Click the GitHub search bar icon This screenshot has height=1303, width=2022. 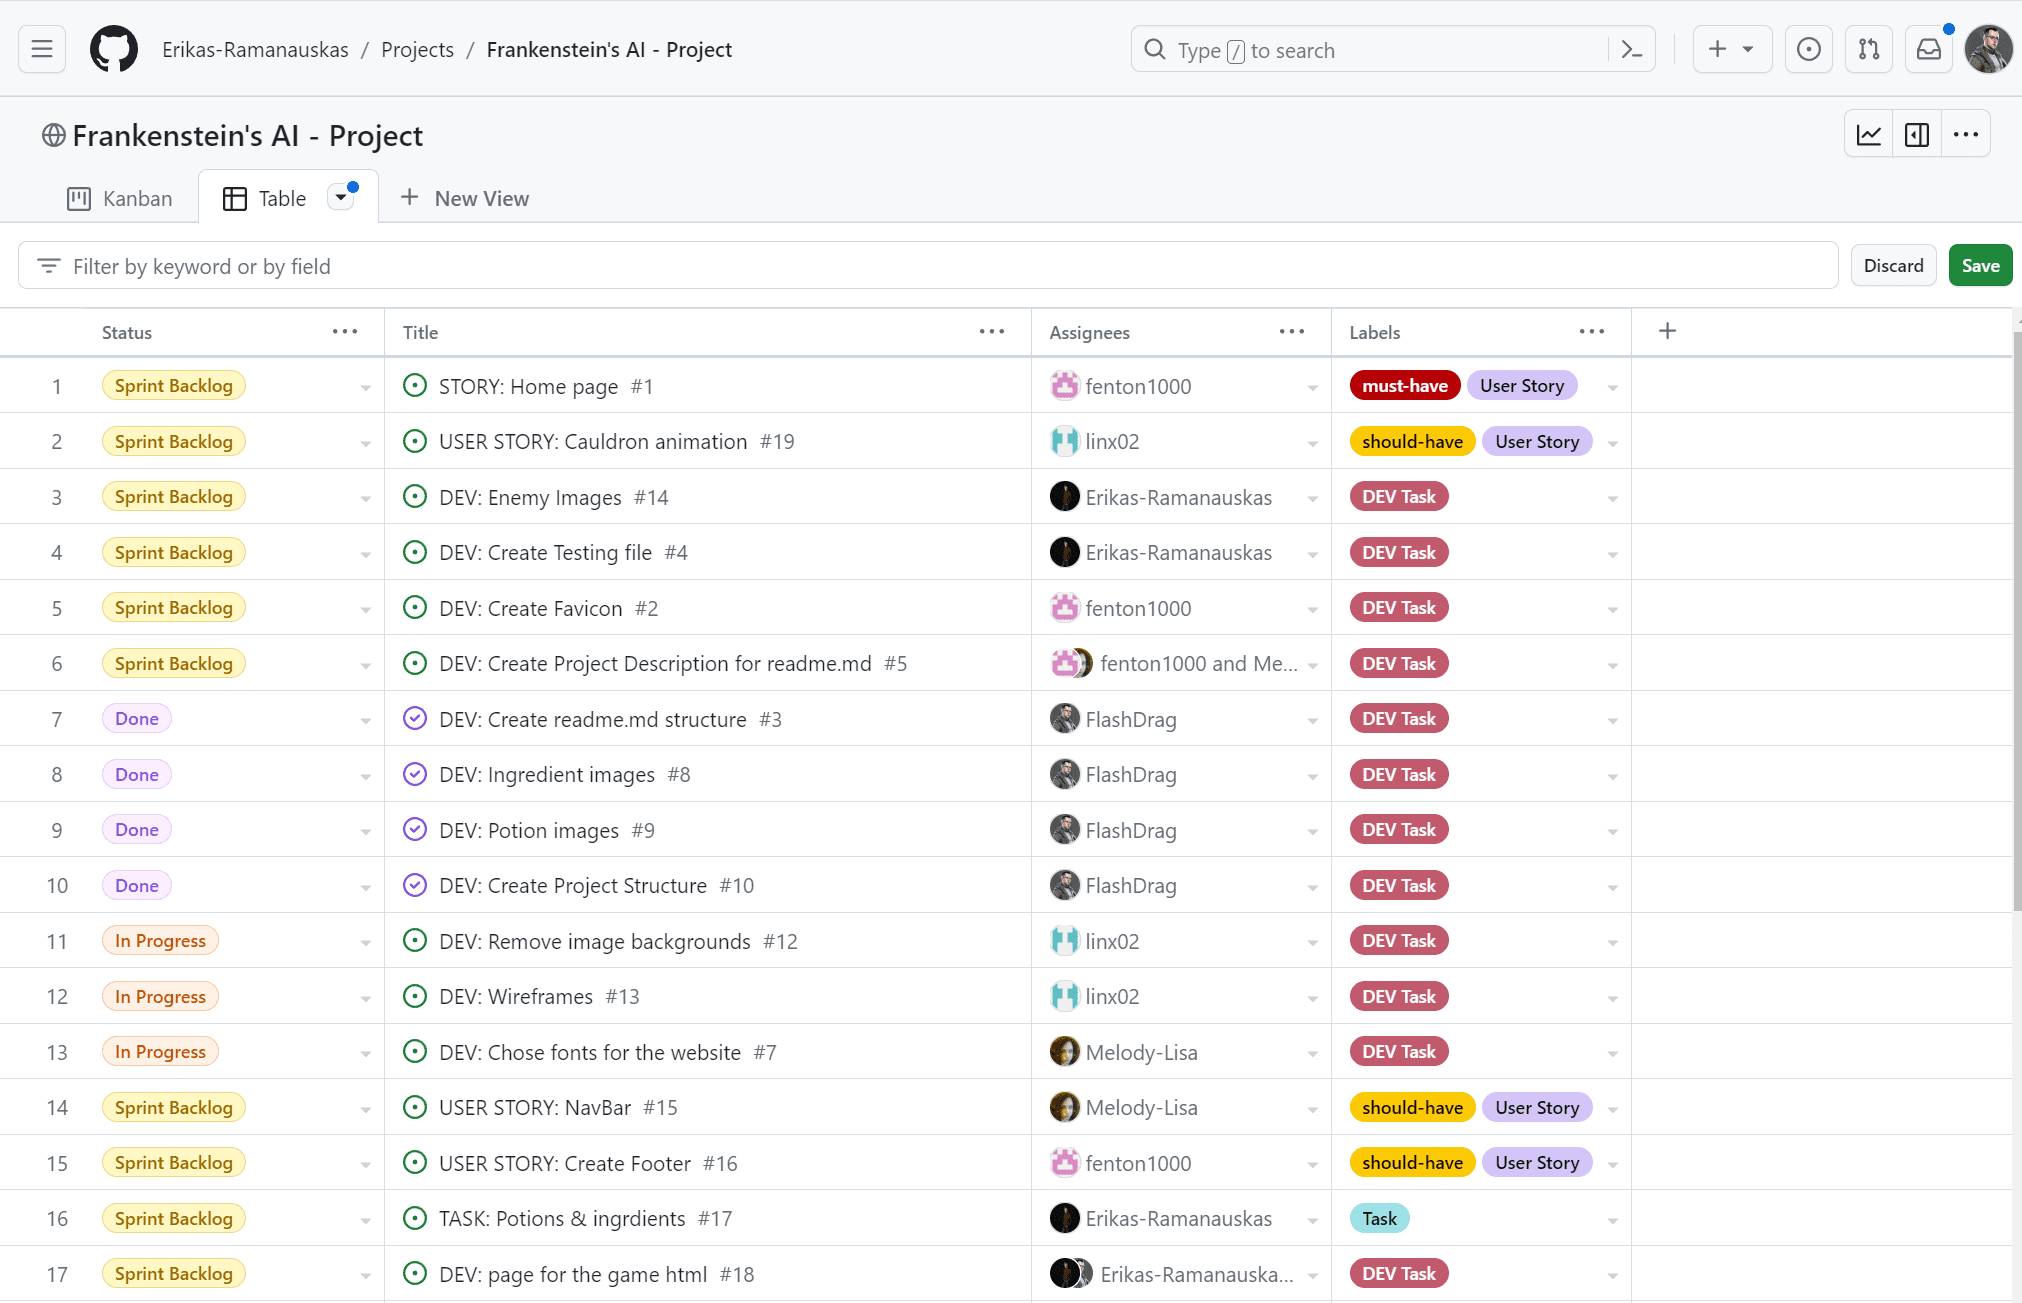[x=1155, y=49]
